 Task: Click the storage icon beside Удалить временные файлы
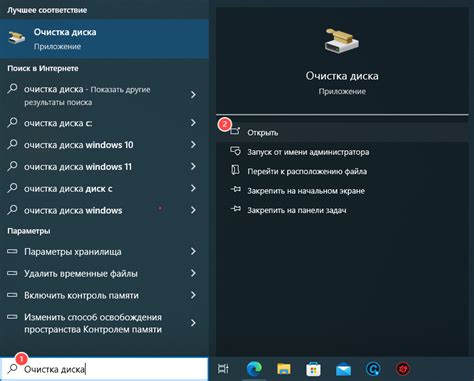pos(12,273)
